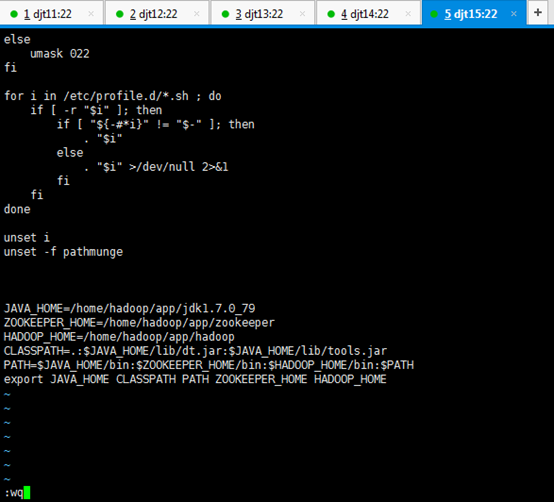Close the djt12:22 session tab

(196, 14)
